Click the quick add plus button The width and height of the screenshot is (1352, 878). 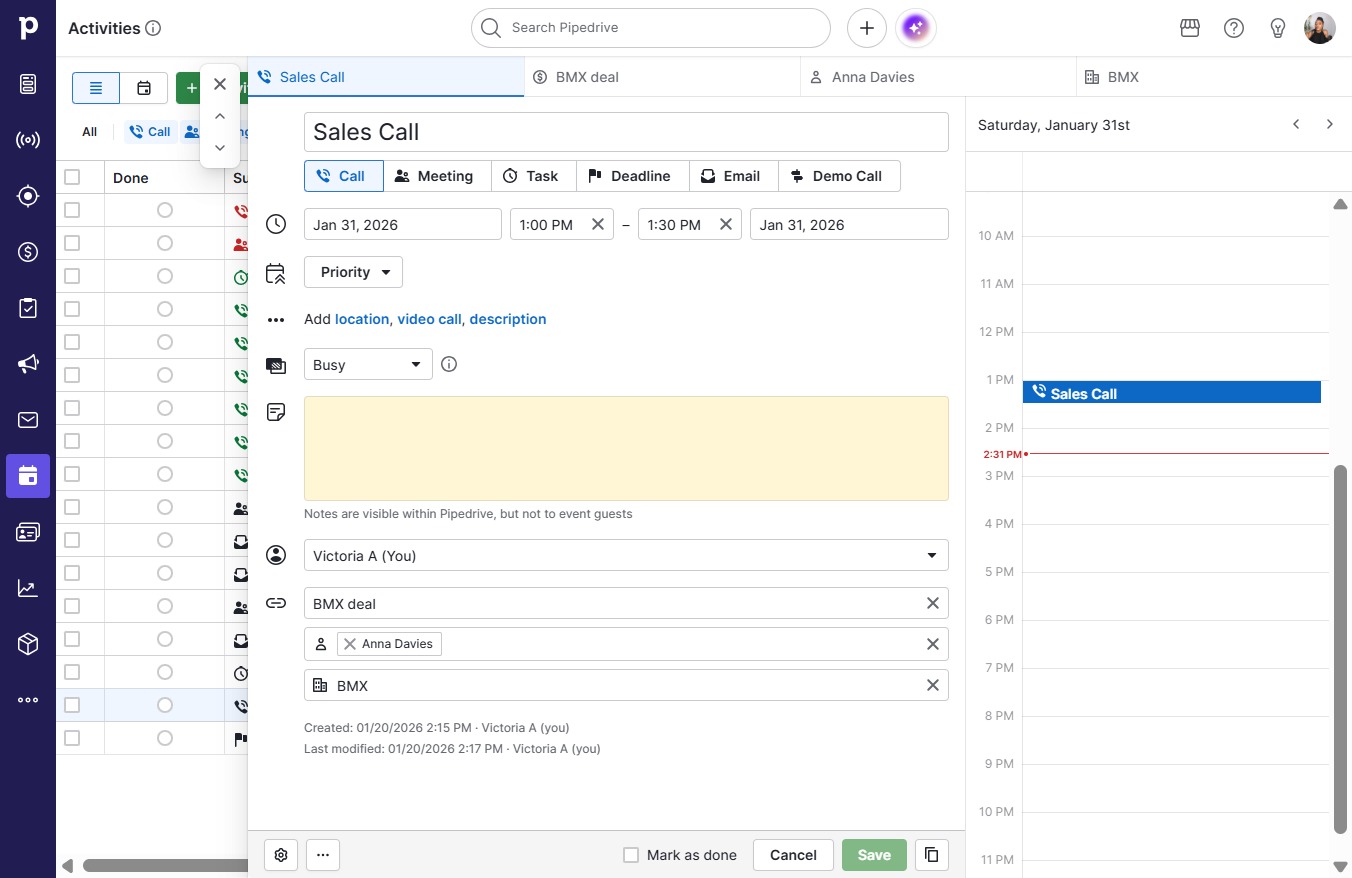[x=867, y=28]
